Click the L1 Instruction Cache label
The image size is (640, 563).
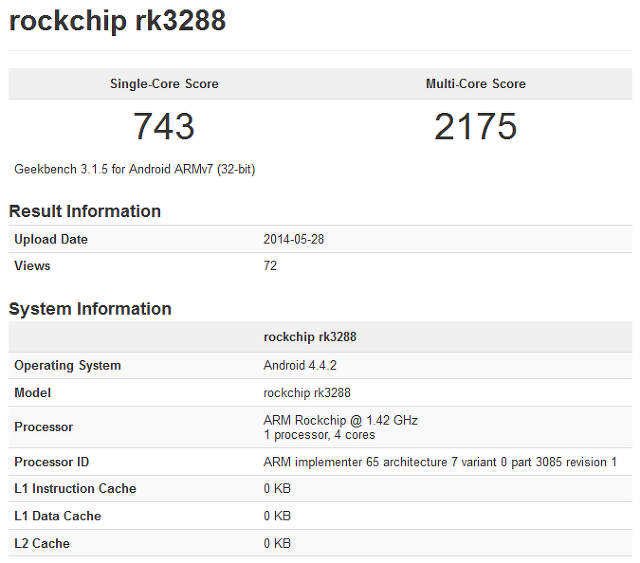click(75, 489)
